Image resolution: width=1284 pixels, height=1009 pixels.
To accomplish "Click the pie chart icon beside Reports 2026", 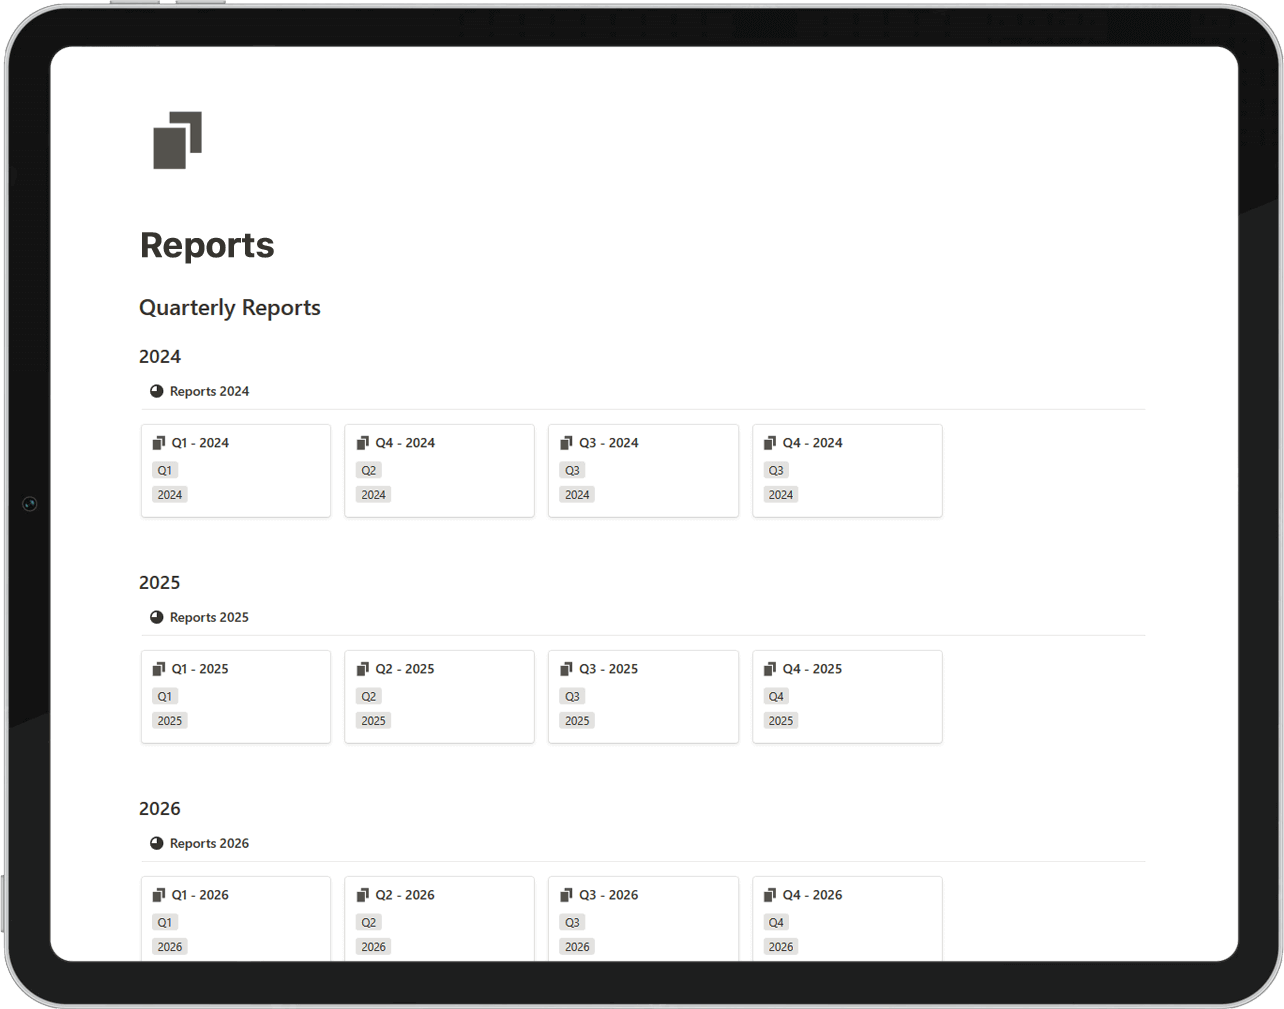I will [157, 843].
